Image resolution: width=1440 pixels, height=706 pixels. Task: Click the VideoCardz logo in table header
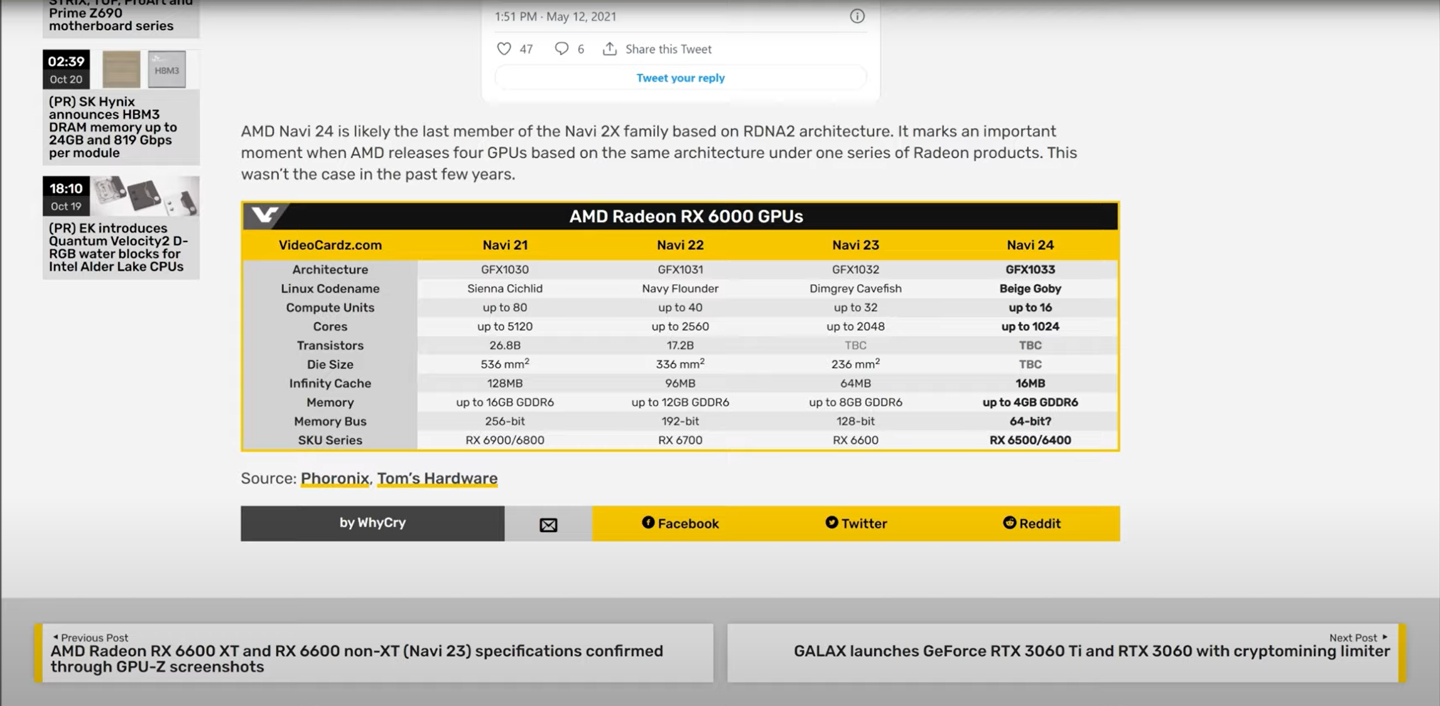[x=268, y=216]
